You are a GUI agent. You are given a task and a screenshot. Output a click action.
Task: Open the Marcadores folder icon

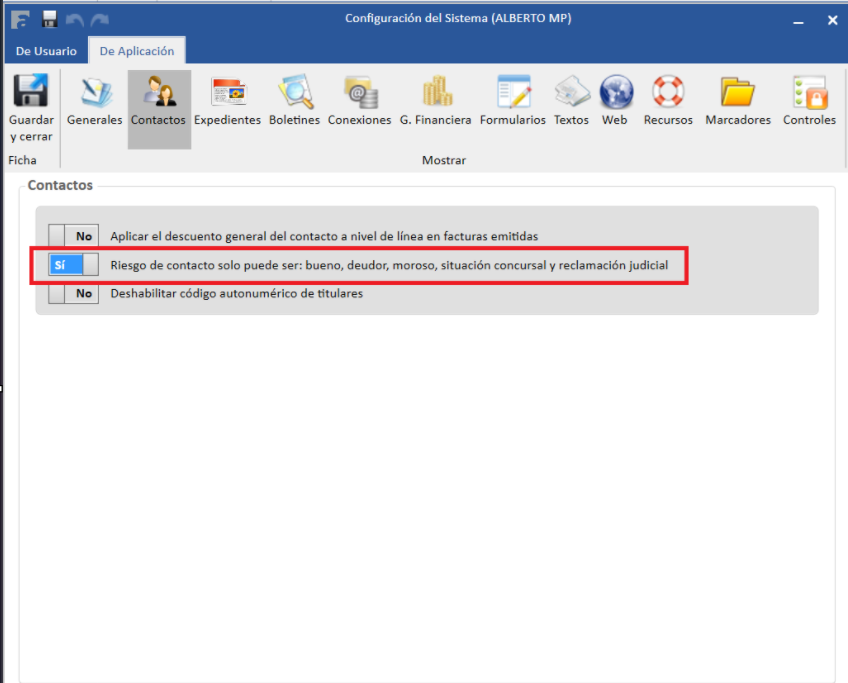pyautogui.click(x=738, y=103)
